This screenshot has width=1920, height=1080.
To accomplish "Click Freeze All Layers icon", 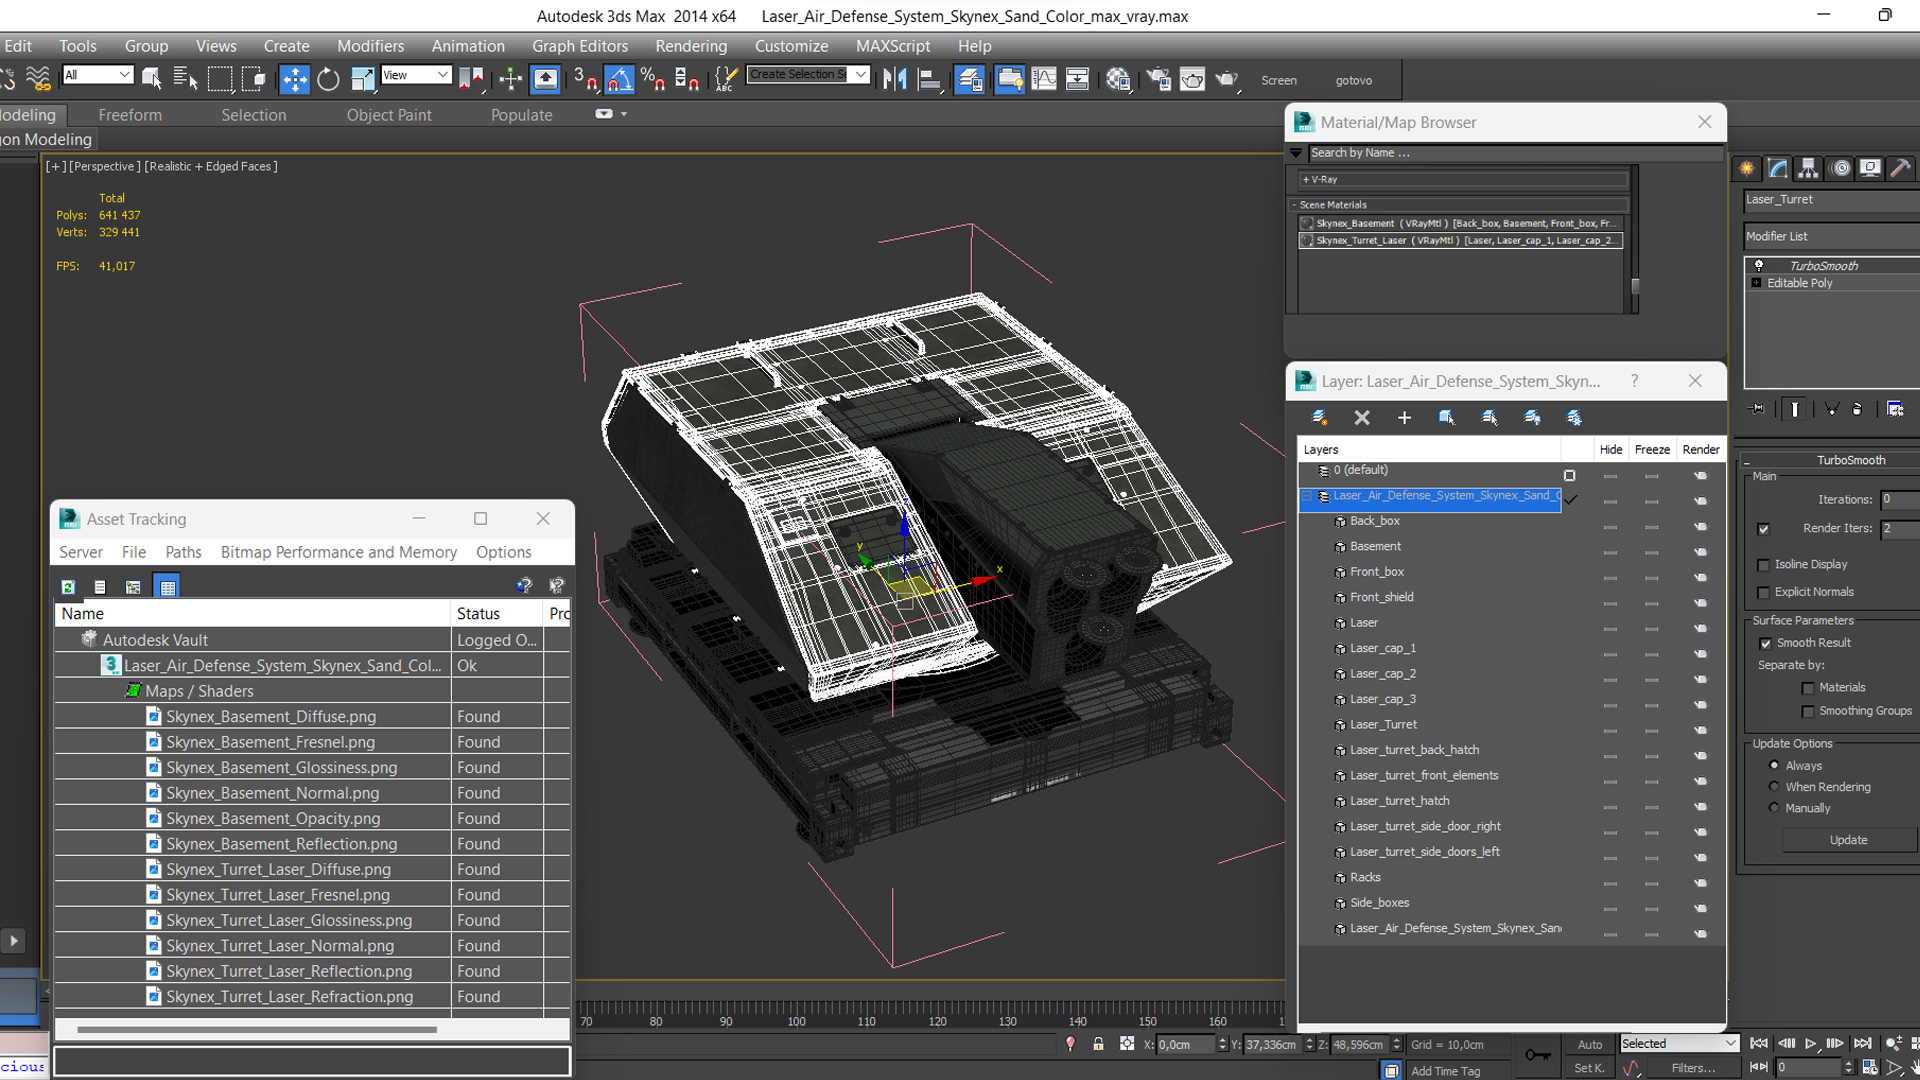I will coord(1574,417).
